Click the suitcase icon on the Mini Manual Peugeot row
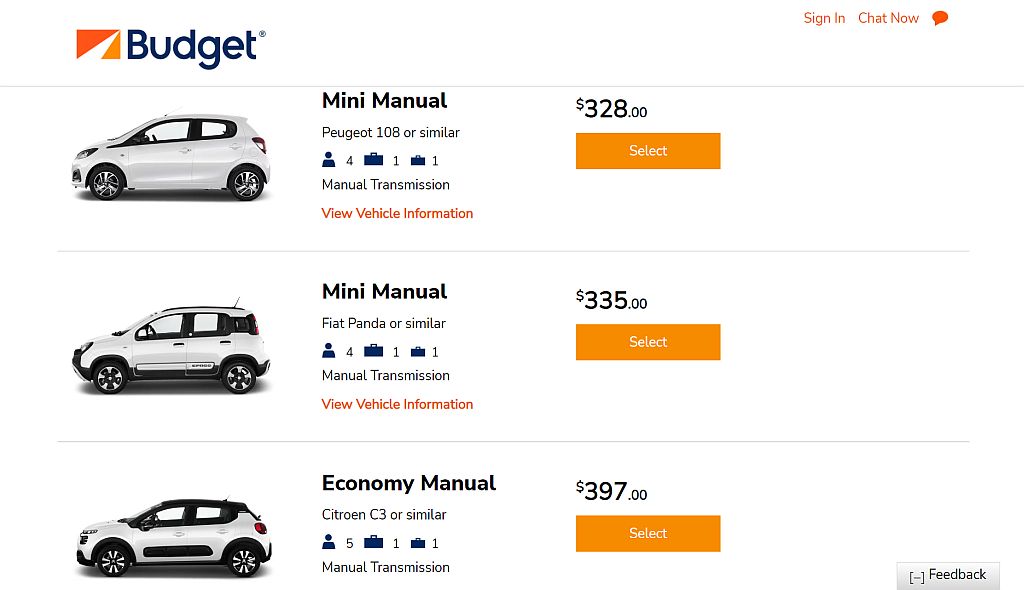This screenshot has width=1024, height=590. pyautogui.click(x=373, y=160)
